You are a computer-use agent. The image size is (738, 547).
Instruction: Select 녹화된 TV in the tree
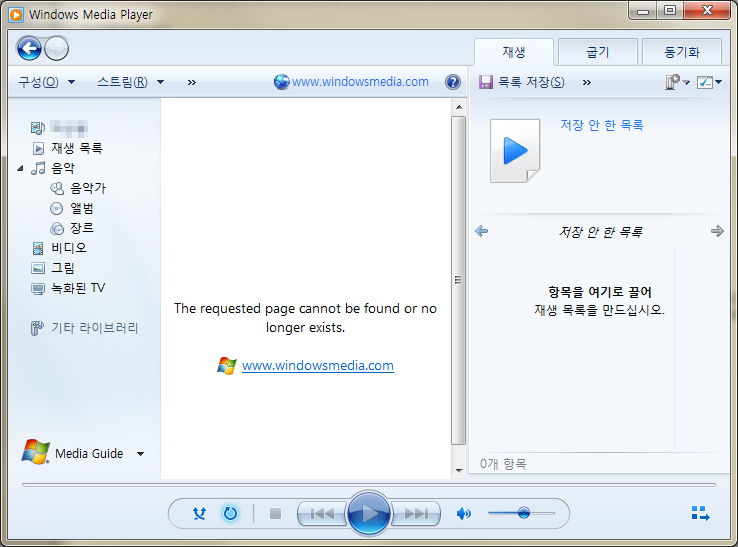click(x=78, y=288)
